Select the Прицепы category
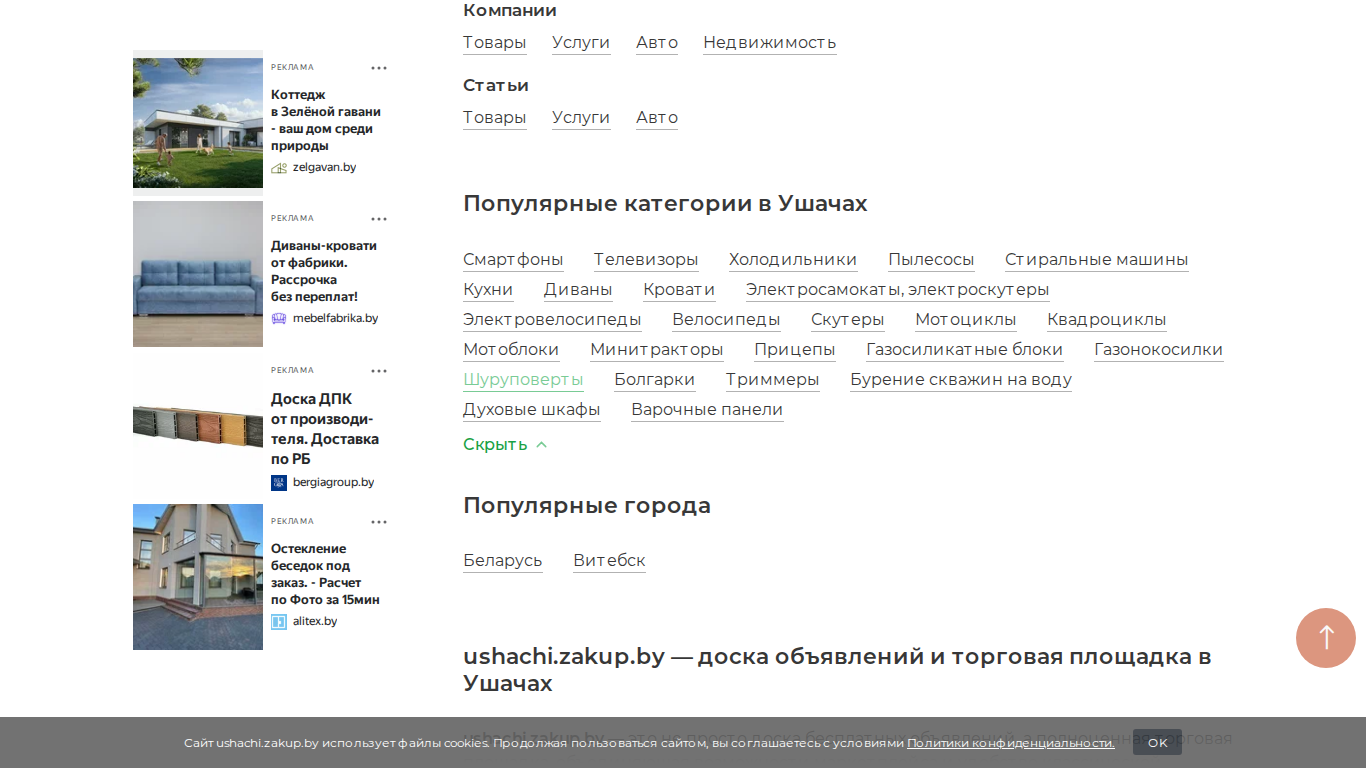Screen dimensions: 1366x768 (x=795, y=350)
